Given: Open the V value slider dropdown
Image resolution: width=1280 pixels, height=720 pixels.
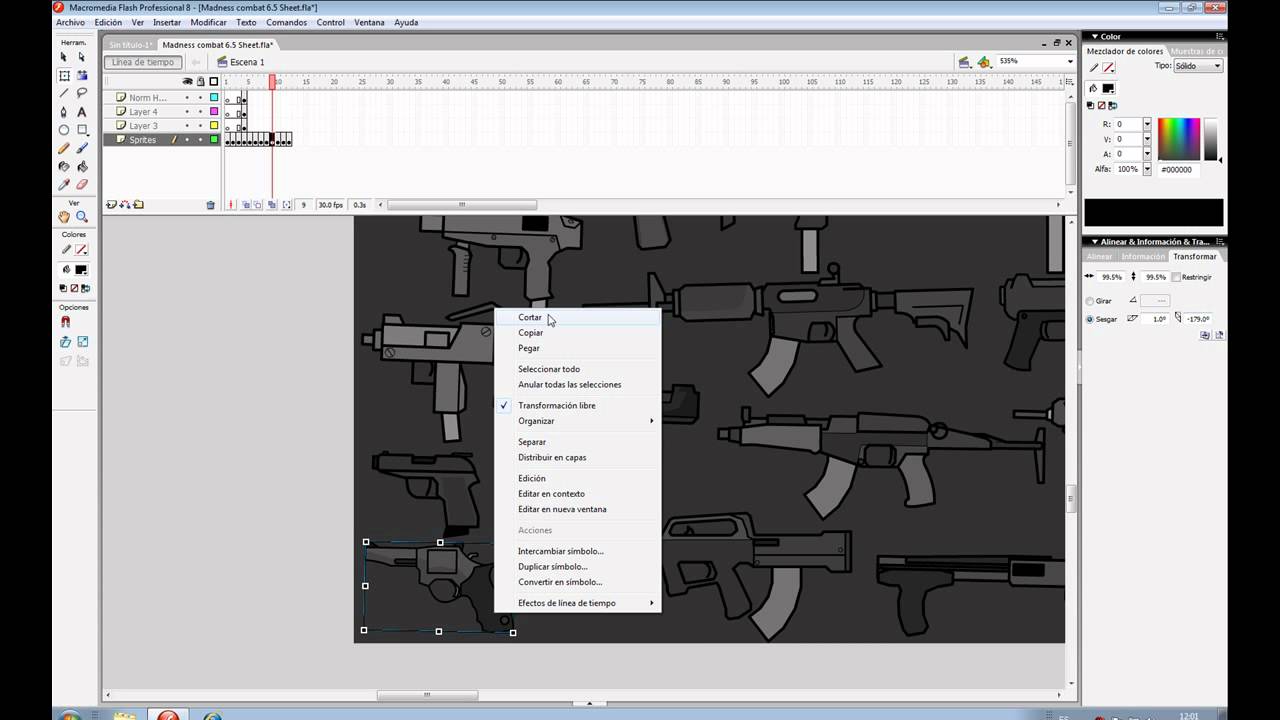Looking at the screenshot, I should (x=1147, y=139).
